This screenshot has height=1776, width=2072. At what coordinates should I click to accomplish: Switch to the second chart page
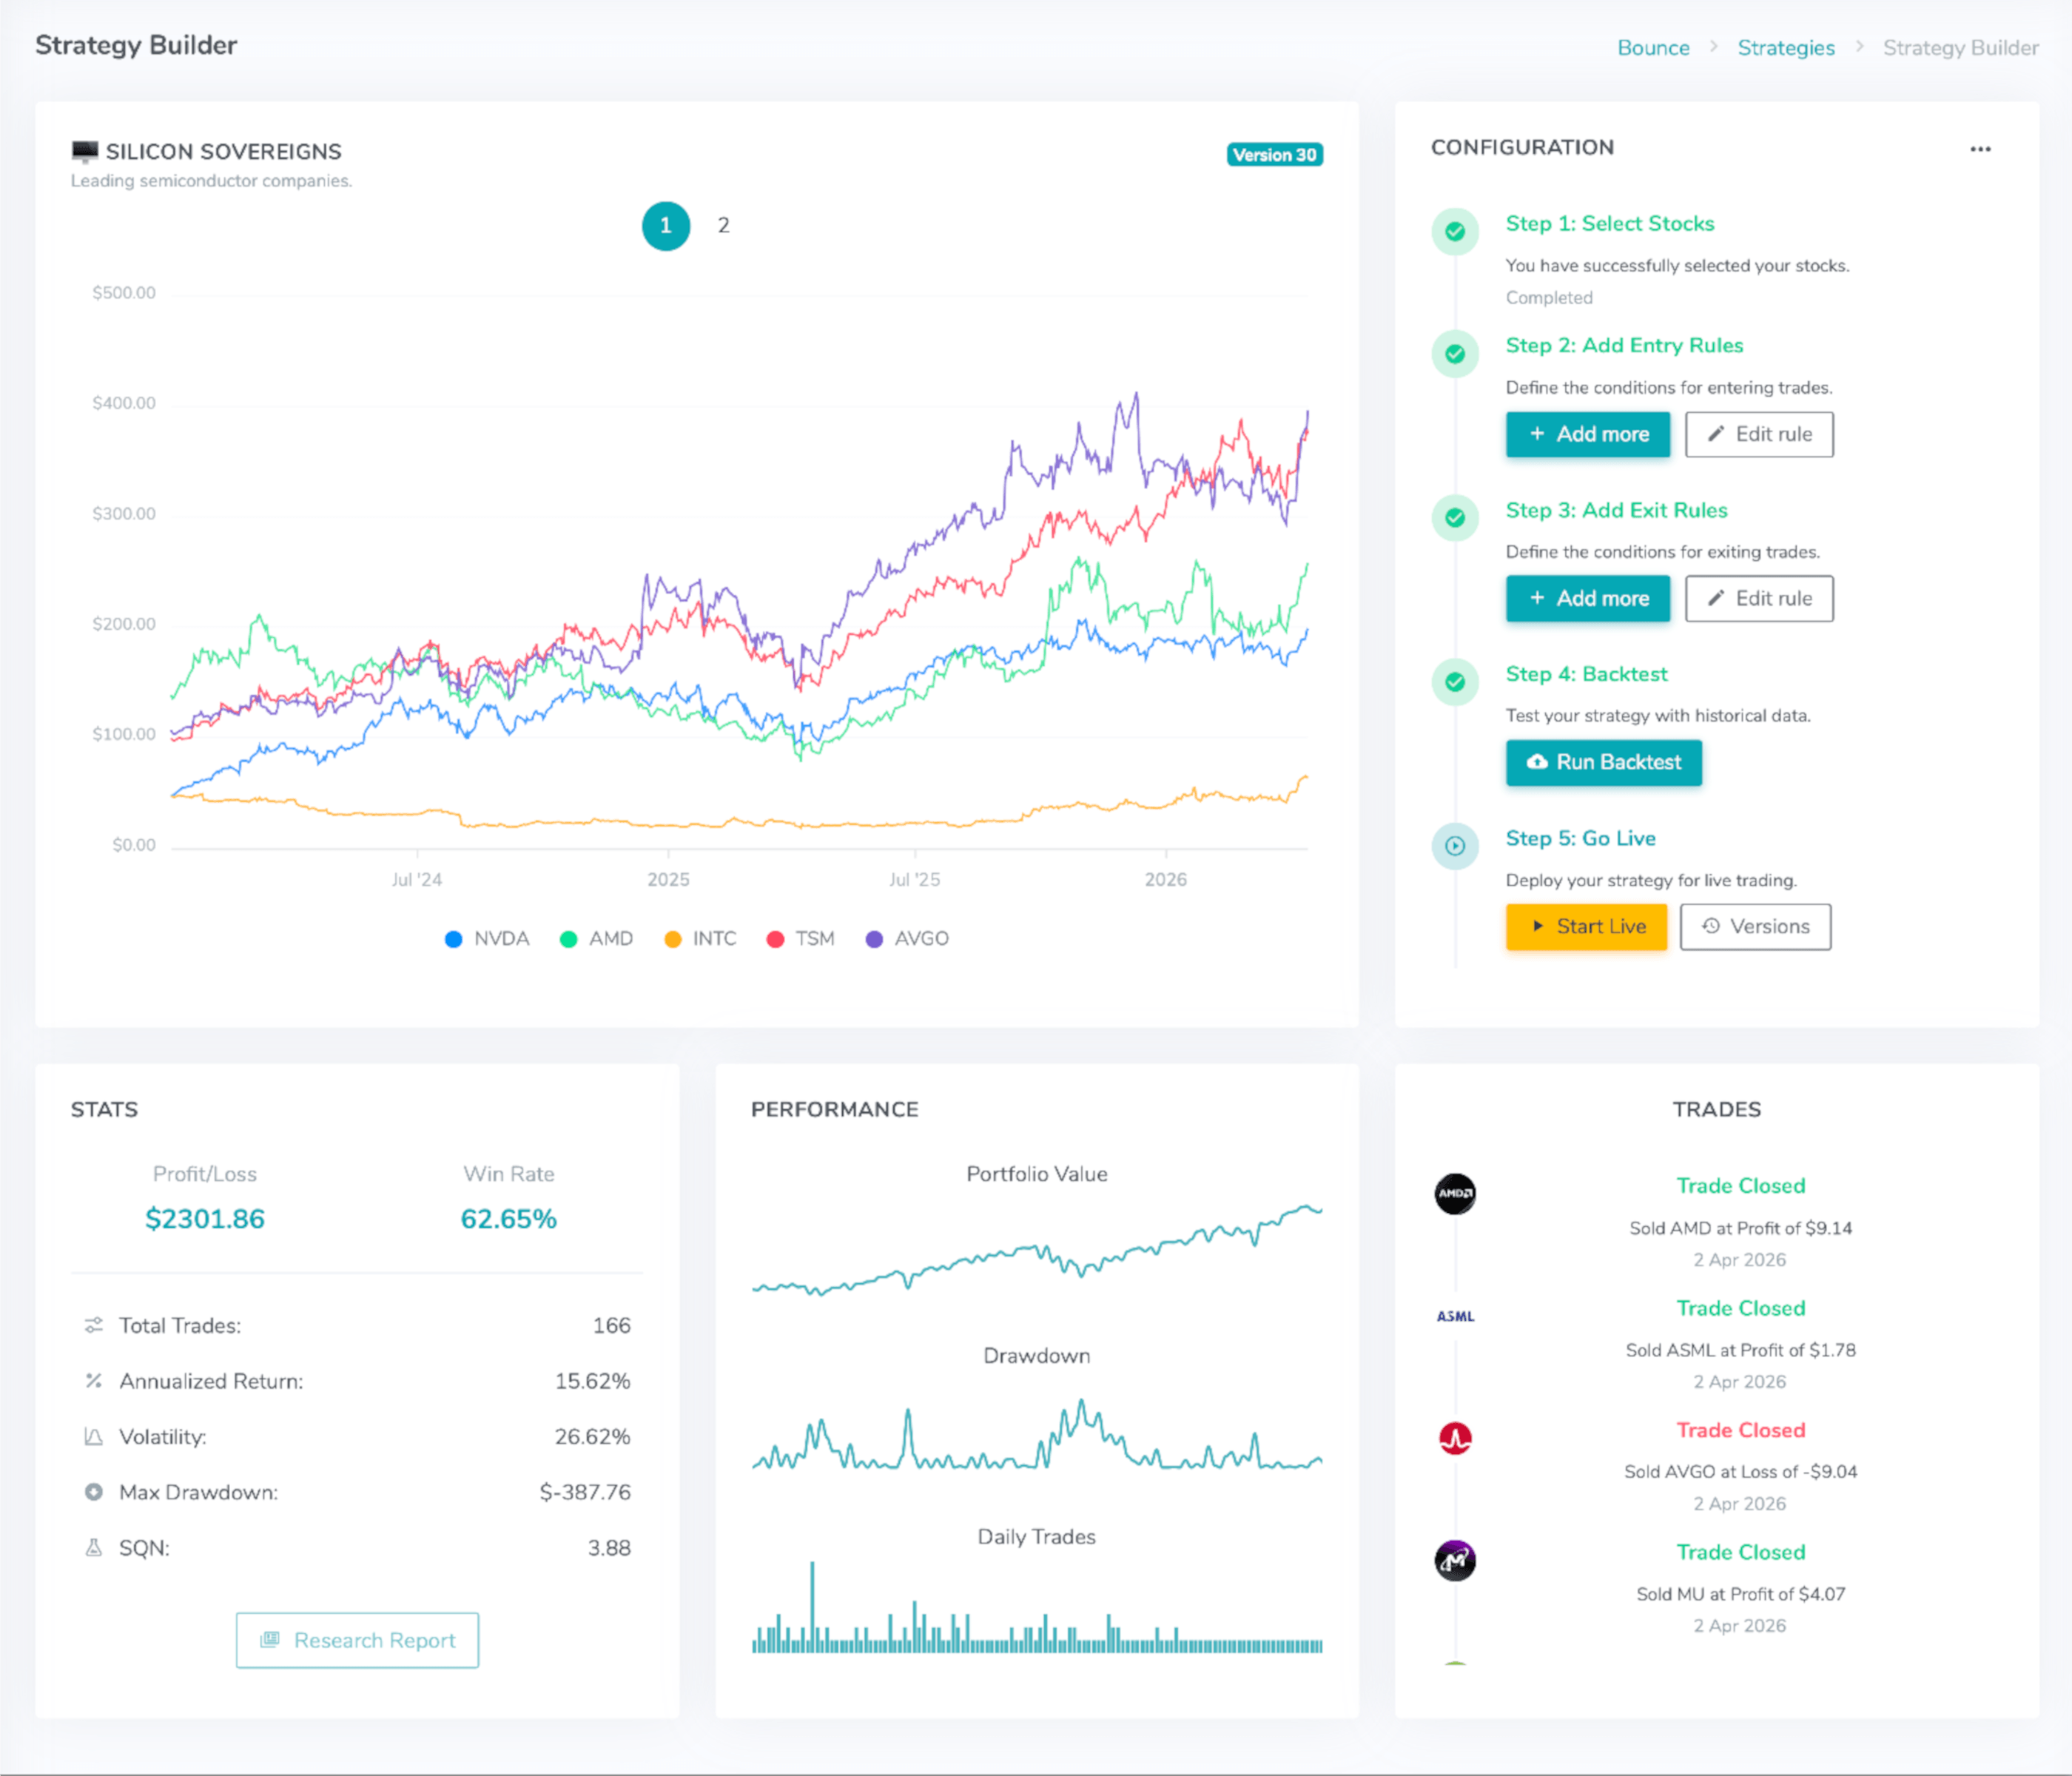coord(722,226)
